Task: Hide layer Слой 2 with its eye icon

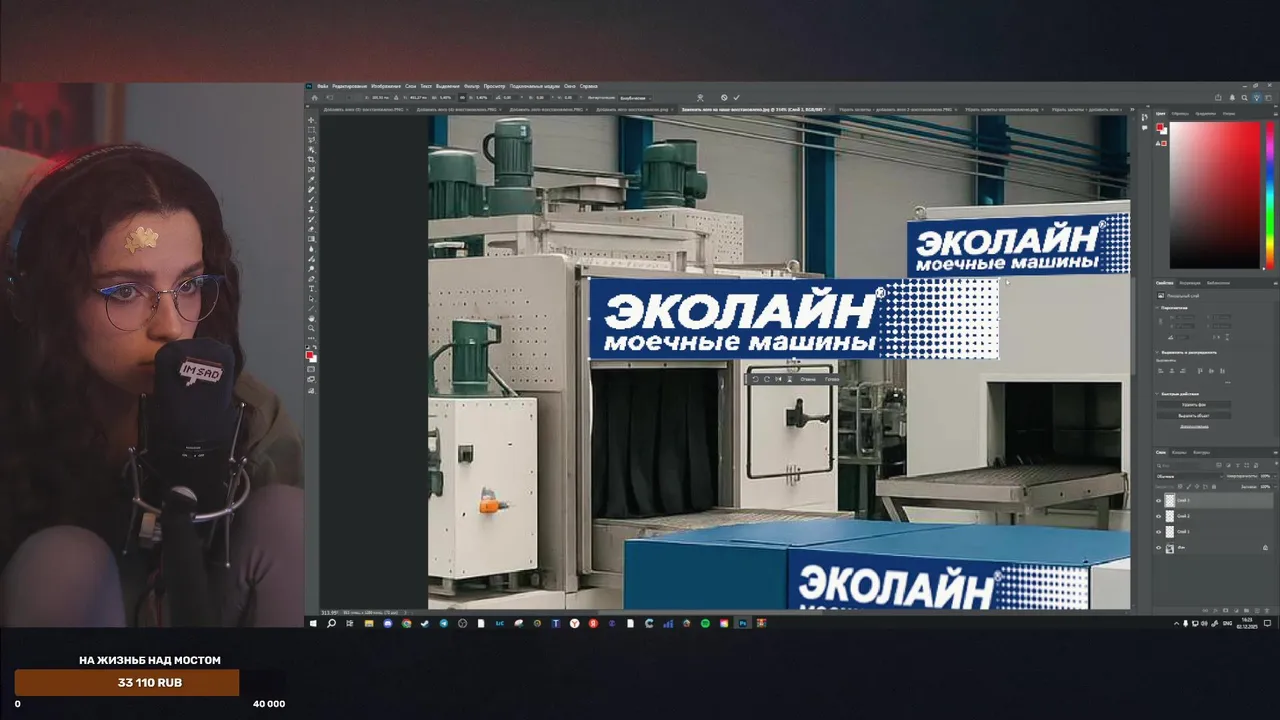Action: 1158,516
